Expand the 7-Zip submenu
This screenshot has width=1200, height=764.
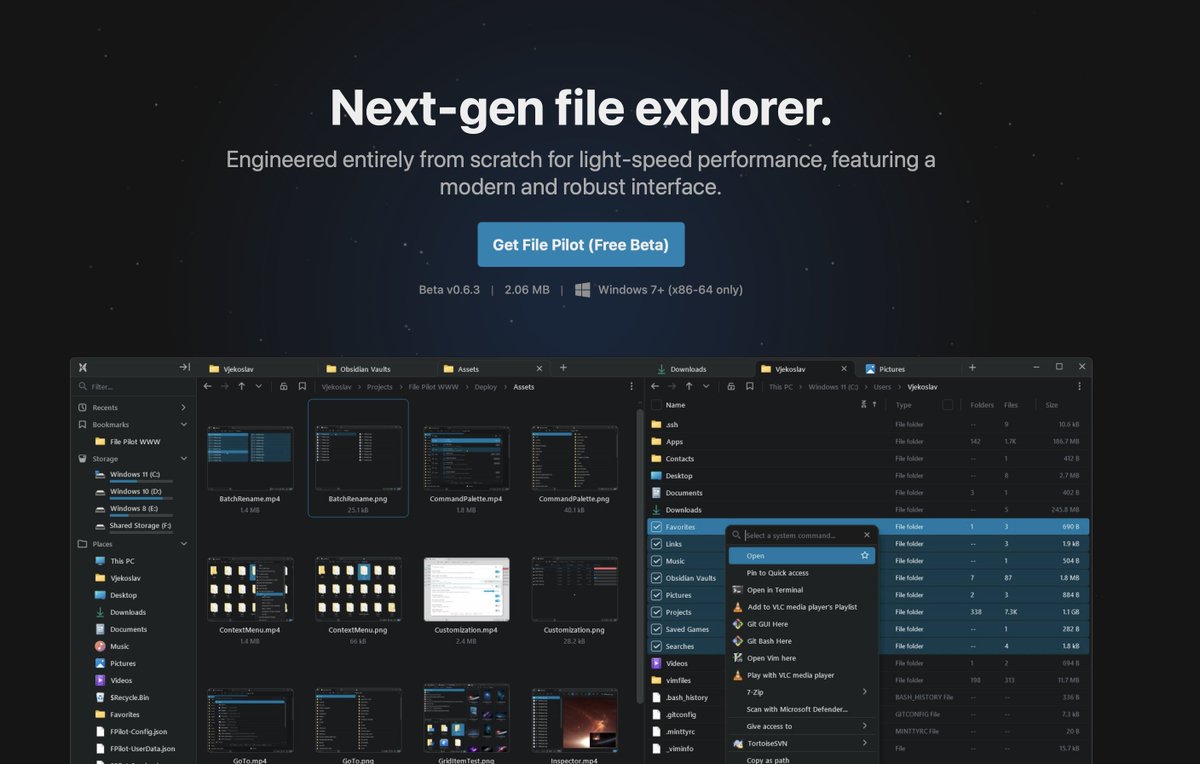click(864, 692)
